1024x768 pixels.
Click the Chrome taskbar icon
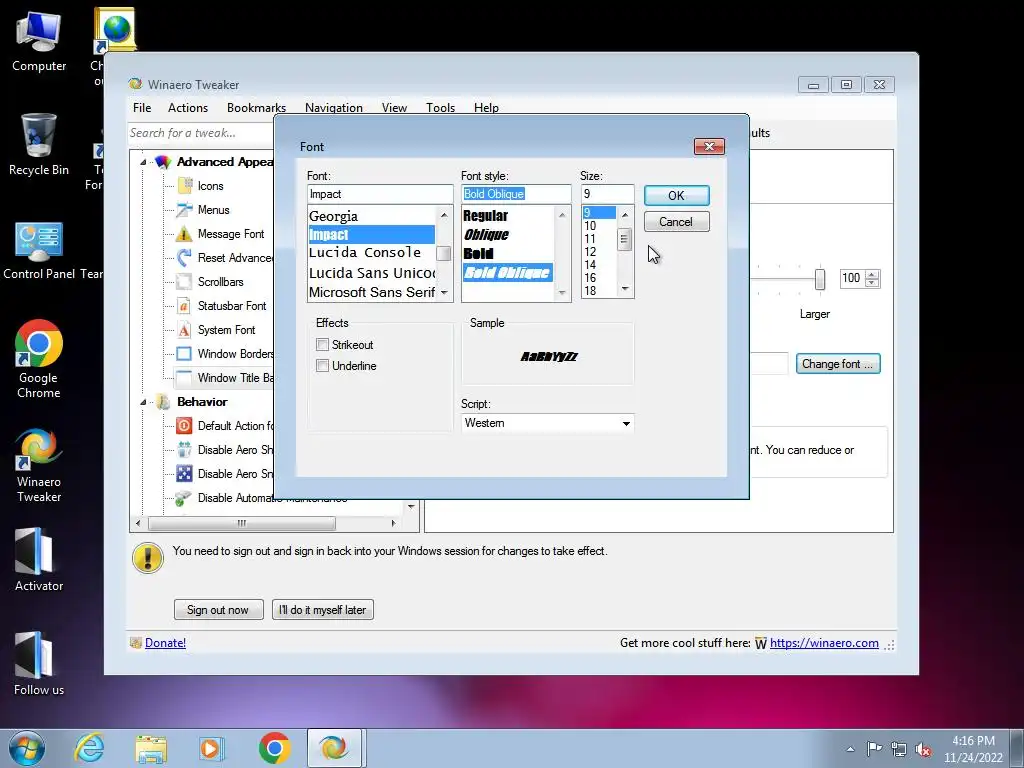pyautogui.click(x=274, y=748)
